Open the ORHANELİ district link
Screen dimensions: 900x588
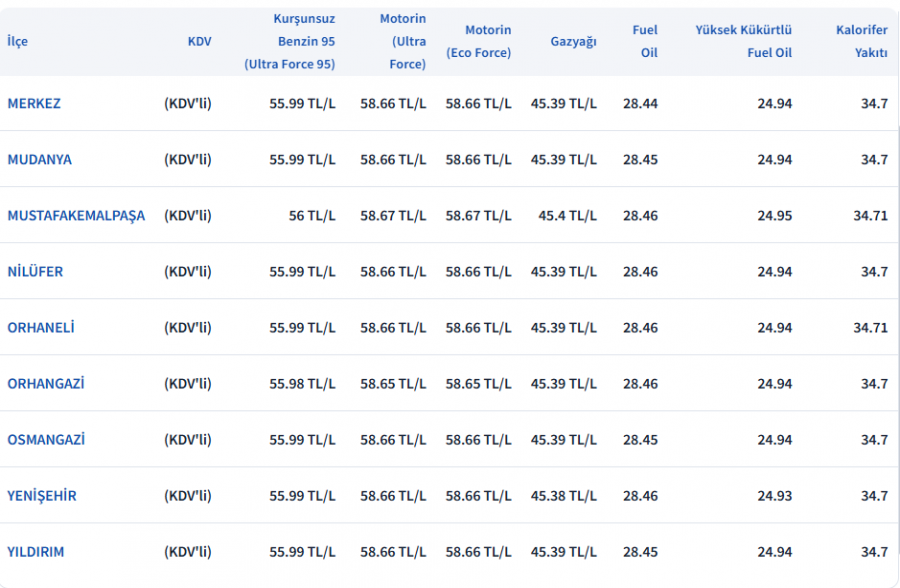pyautogui.click(x=41, y=327)
